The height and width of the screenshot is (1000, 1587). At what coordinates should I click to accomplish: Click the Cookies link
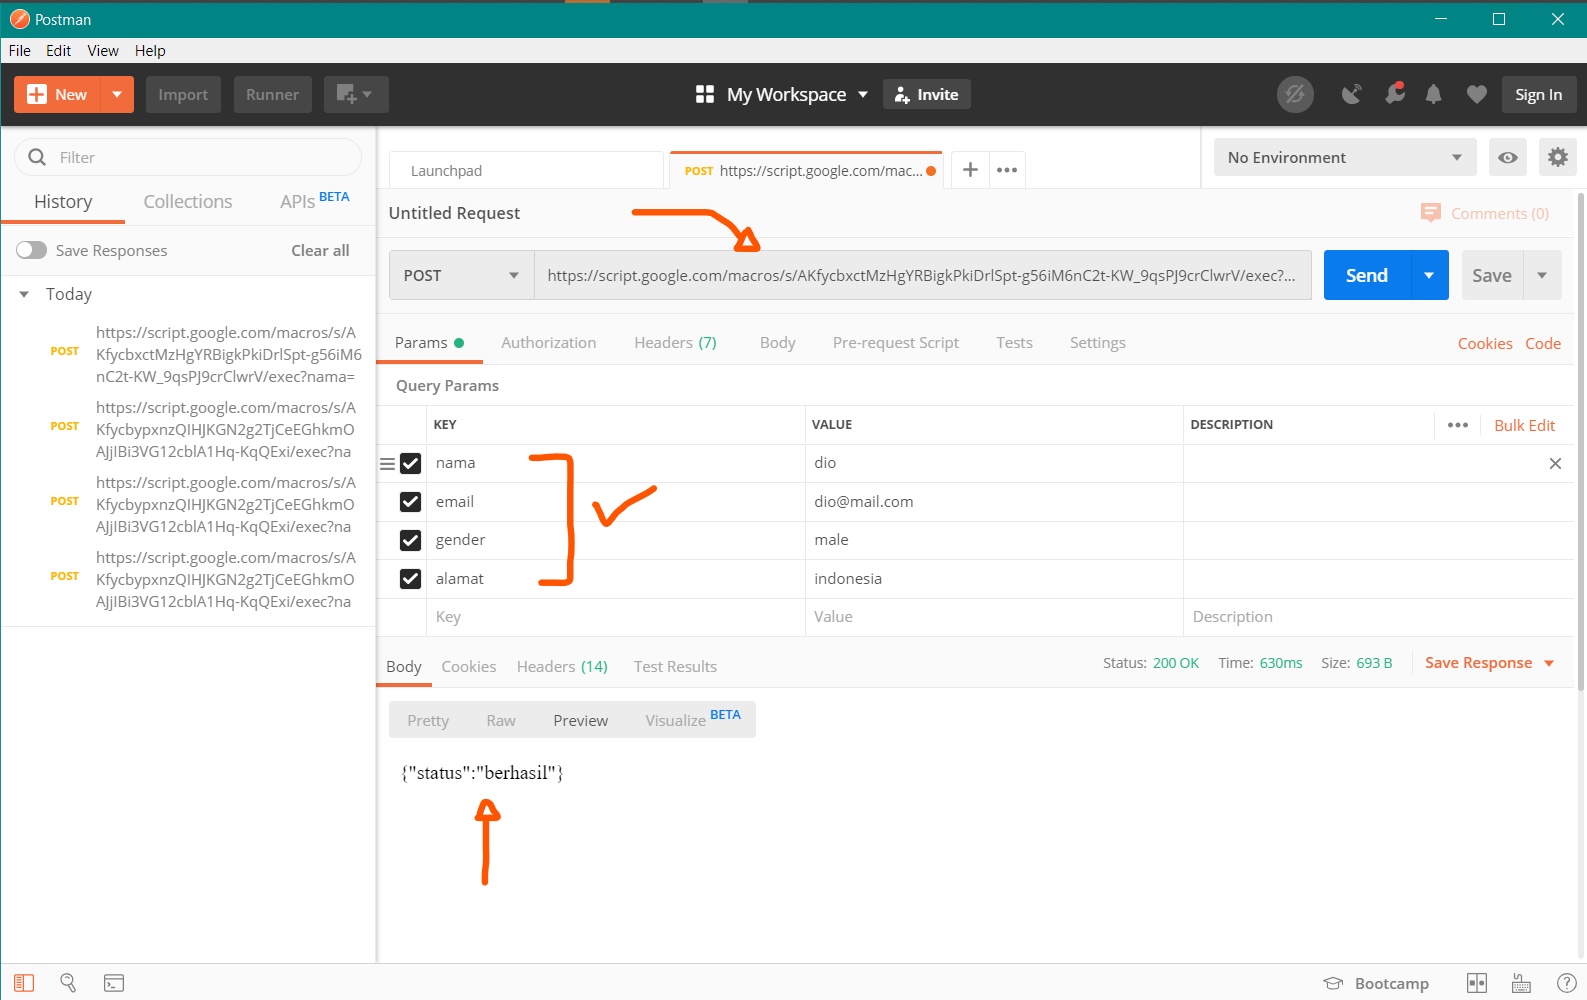click(x=1484, y=343)
